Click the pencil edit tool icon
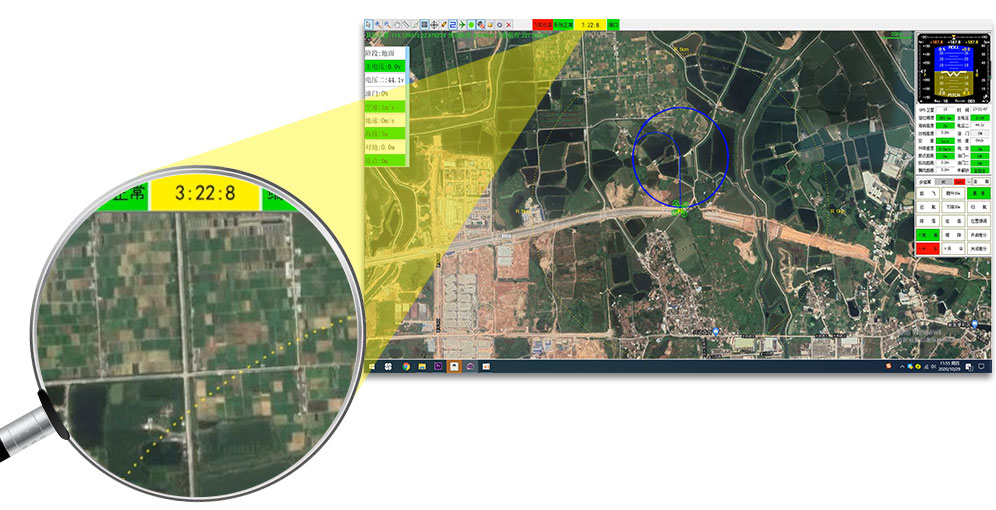The height and width of the screenshot is (510, 996). click(x=443, y=25)
